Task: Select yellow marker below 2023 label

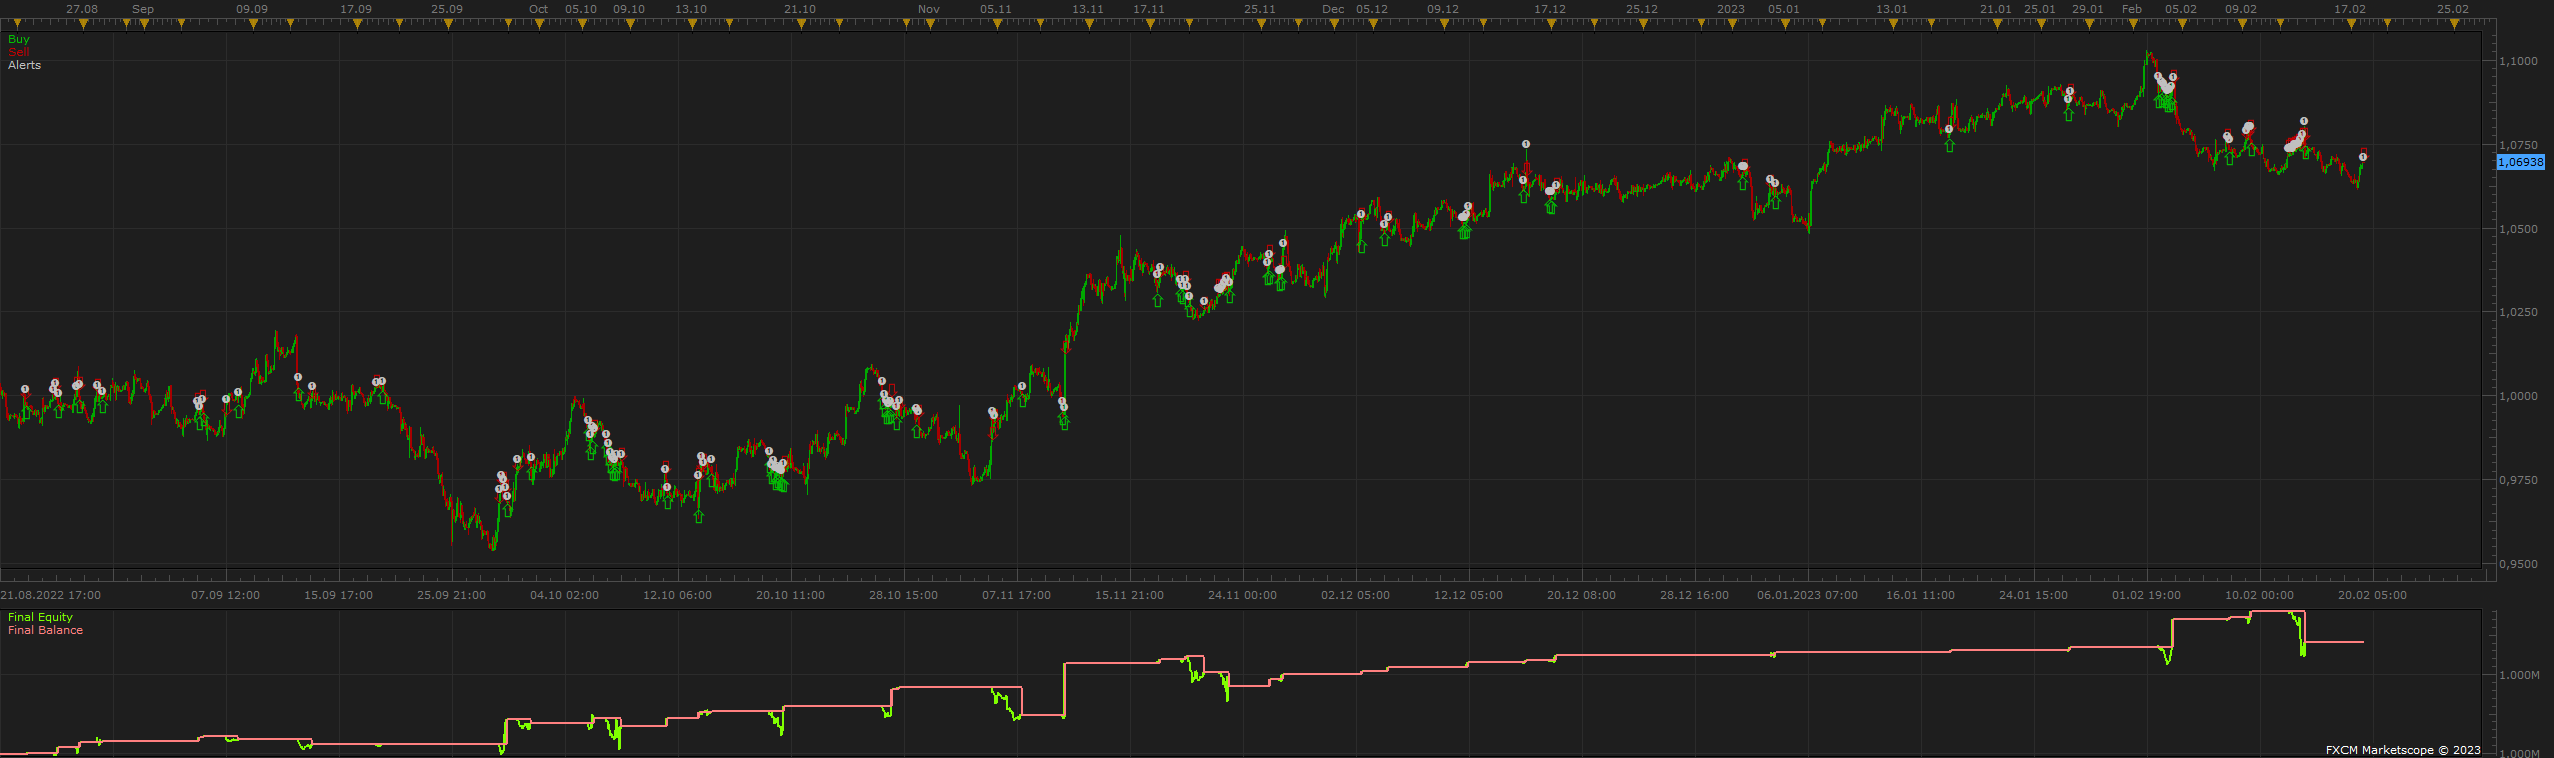Action: click(1732, 23)
